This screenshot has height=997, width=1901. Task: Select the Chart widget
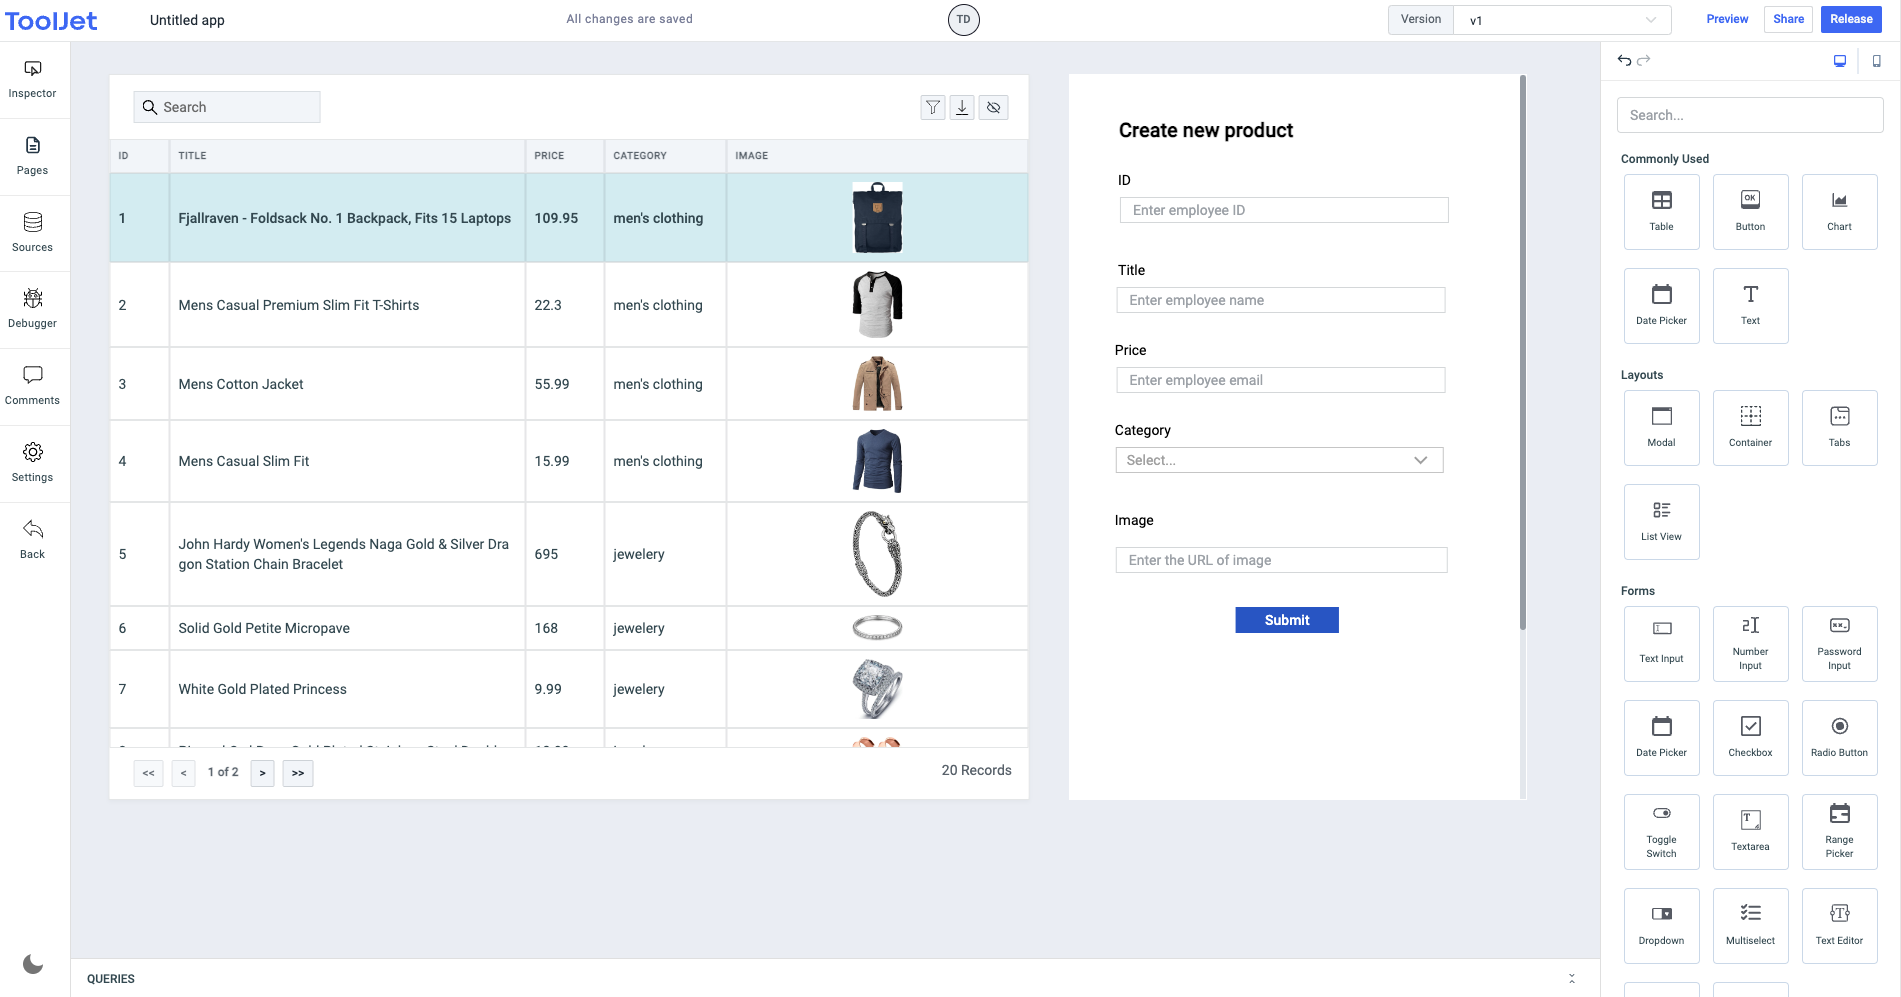[1838, 211]
